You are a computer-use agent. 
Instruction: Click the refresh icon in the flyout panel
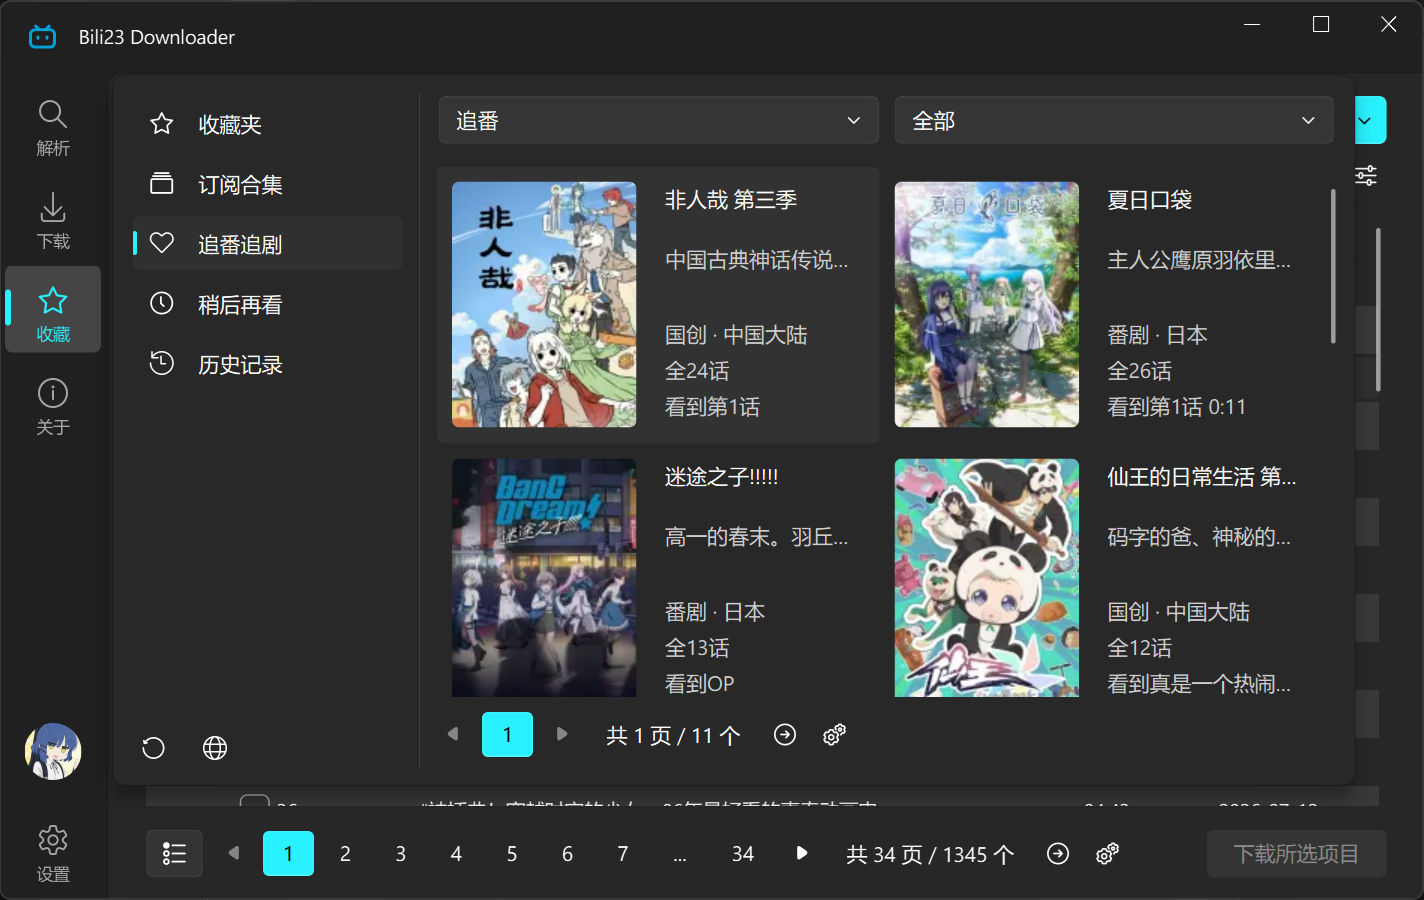(x=153, y=748)
